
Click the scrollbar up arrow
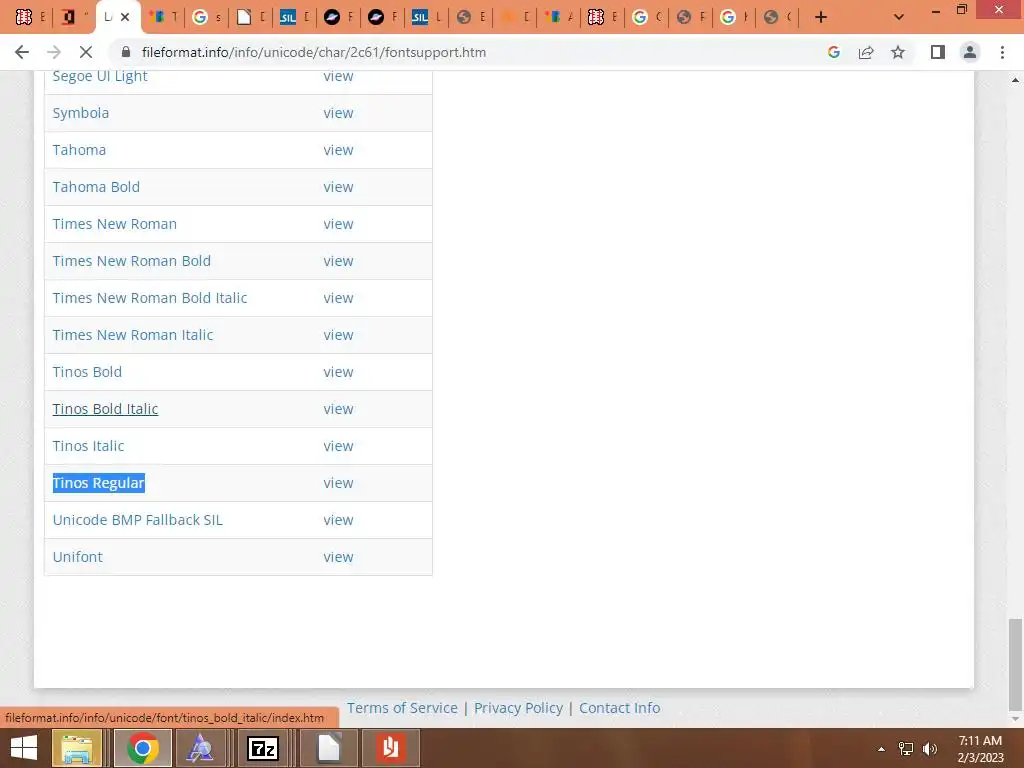[x=1015, y=80]
